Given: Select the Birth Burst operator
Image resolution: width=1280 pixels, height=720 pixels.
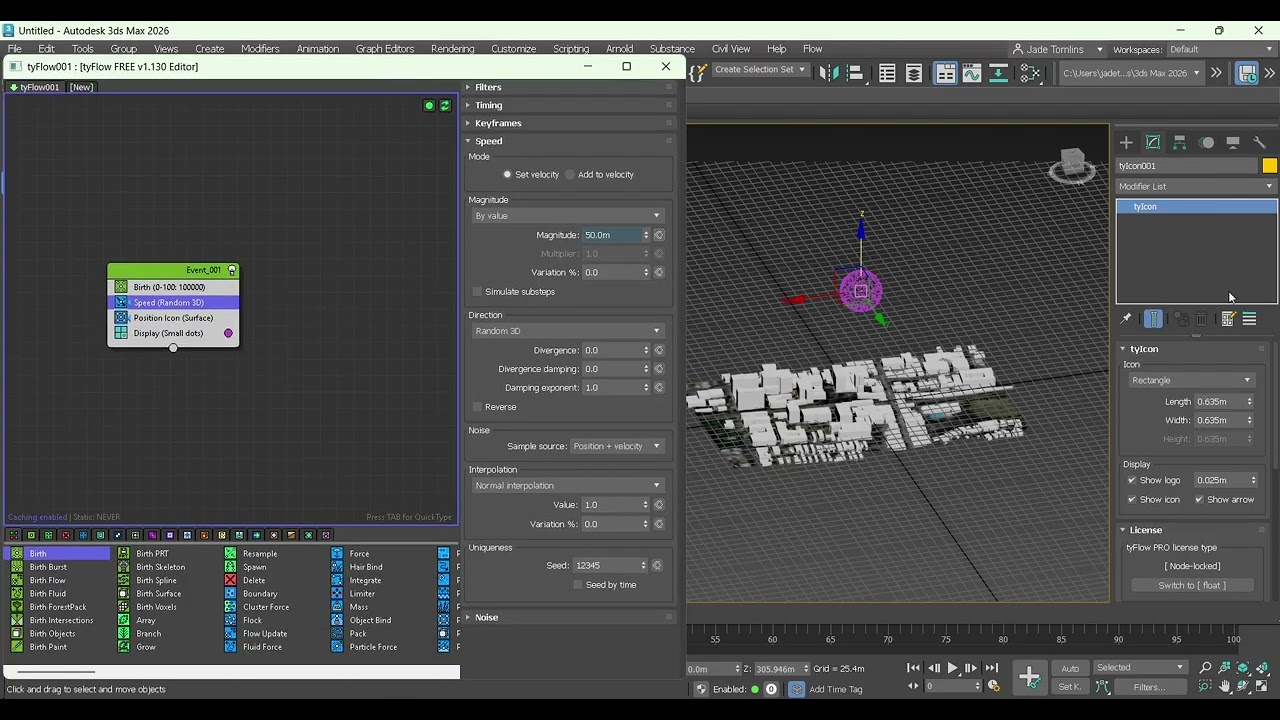Looking at the screenshot, I should (x=48, y=567).
